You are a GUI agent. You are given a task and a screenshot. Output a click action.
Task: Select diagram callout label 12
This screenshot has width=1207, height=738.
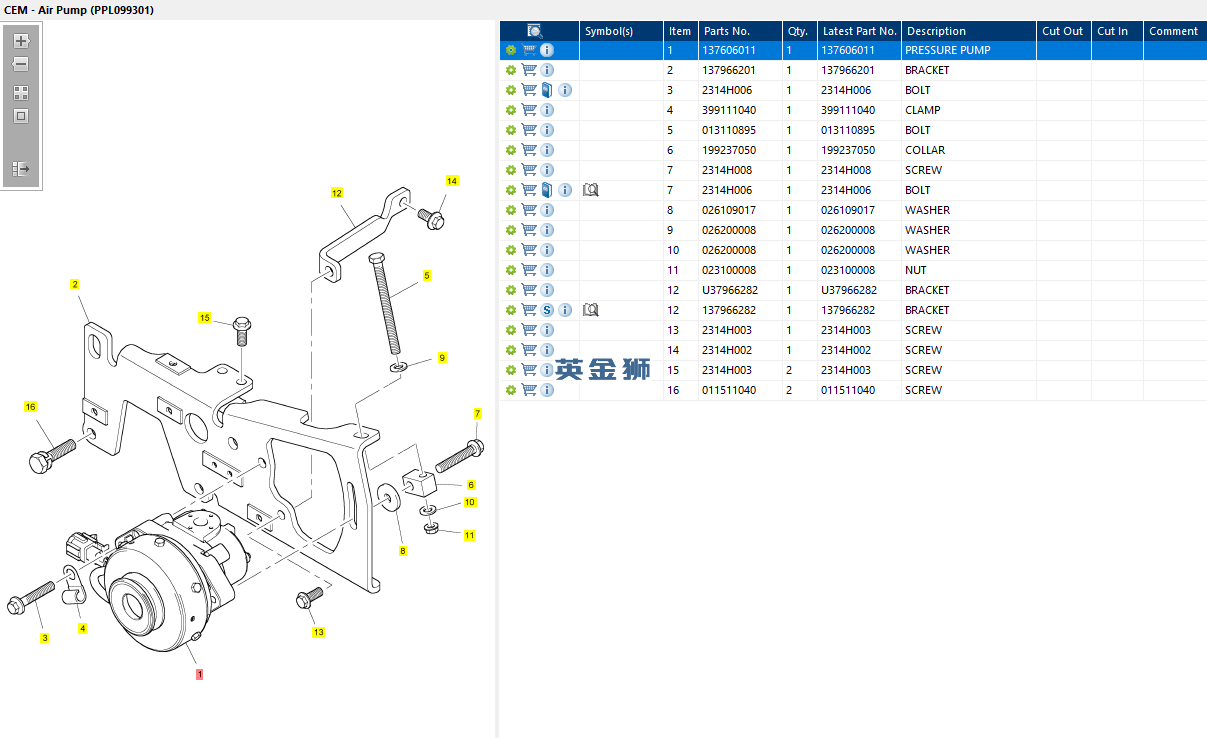click(337, 193)
